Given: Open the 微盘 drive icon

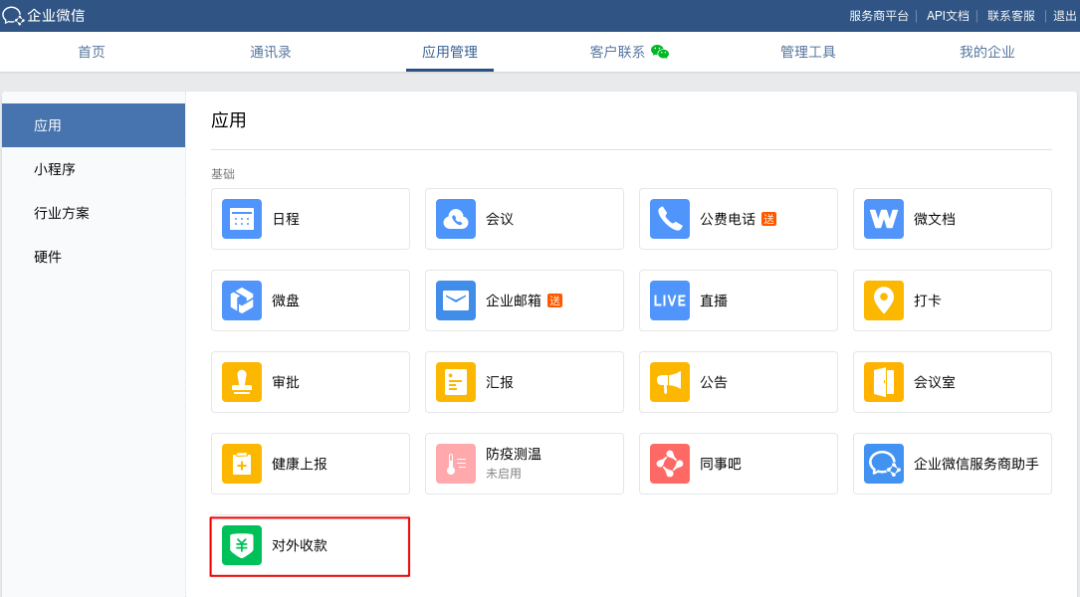Looking at the screenshot, I should tap(242, 301).
